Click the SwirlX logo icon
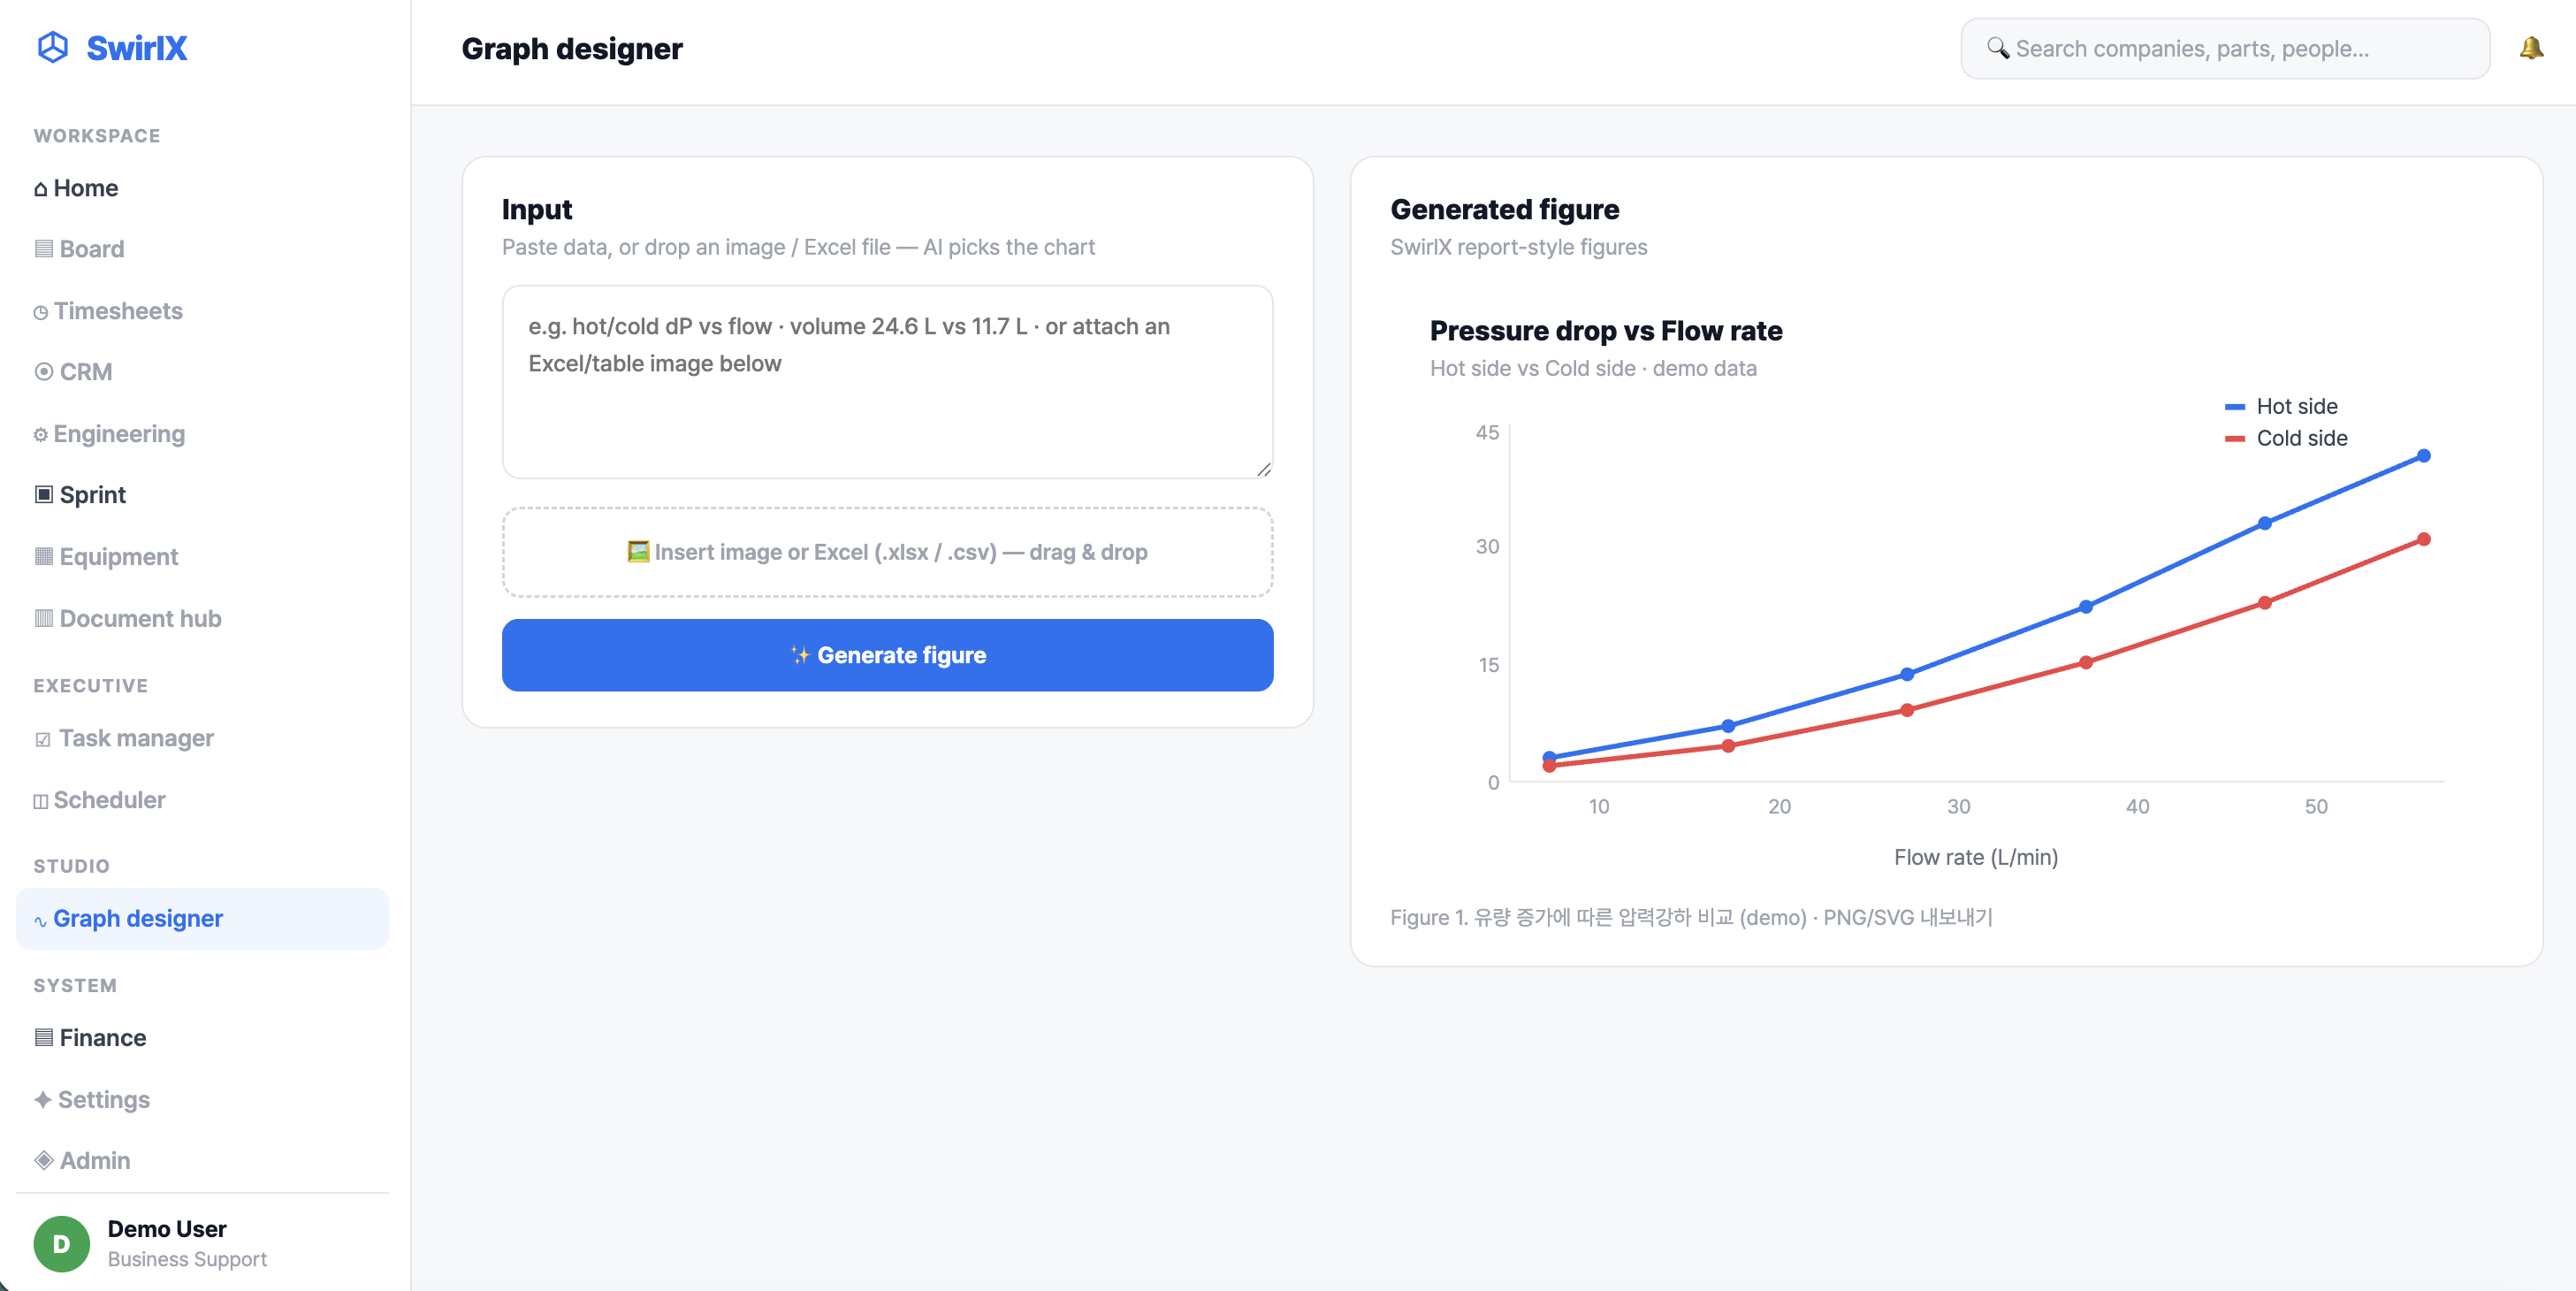 click(52, 47)
